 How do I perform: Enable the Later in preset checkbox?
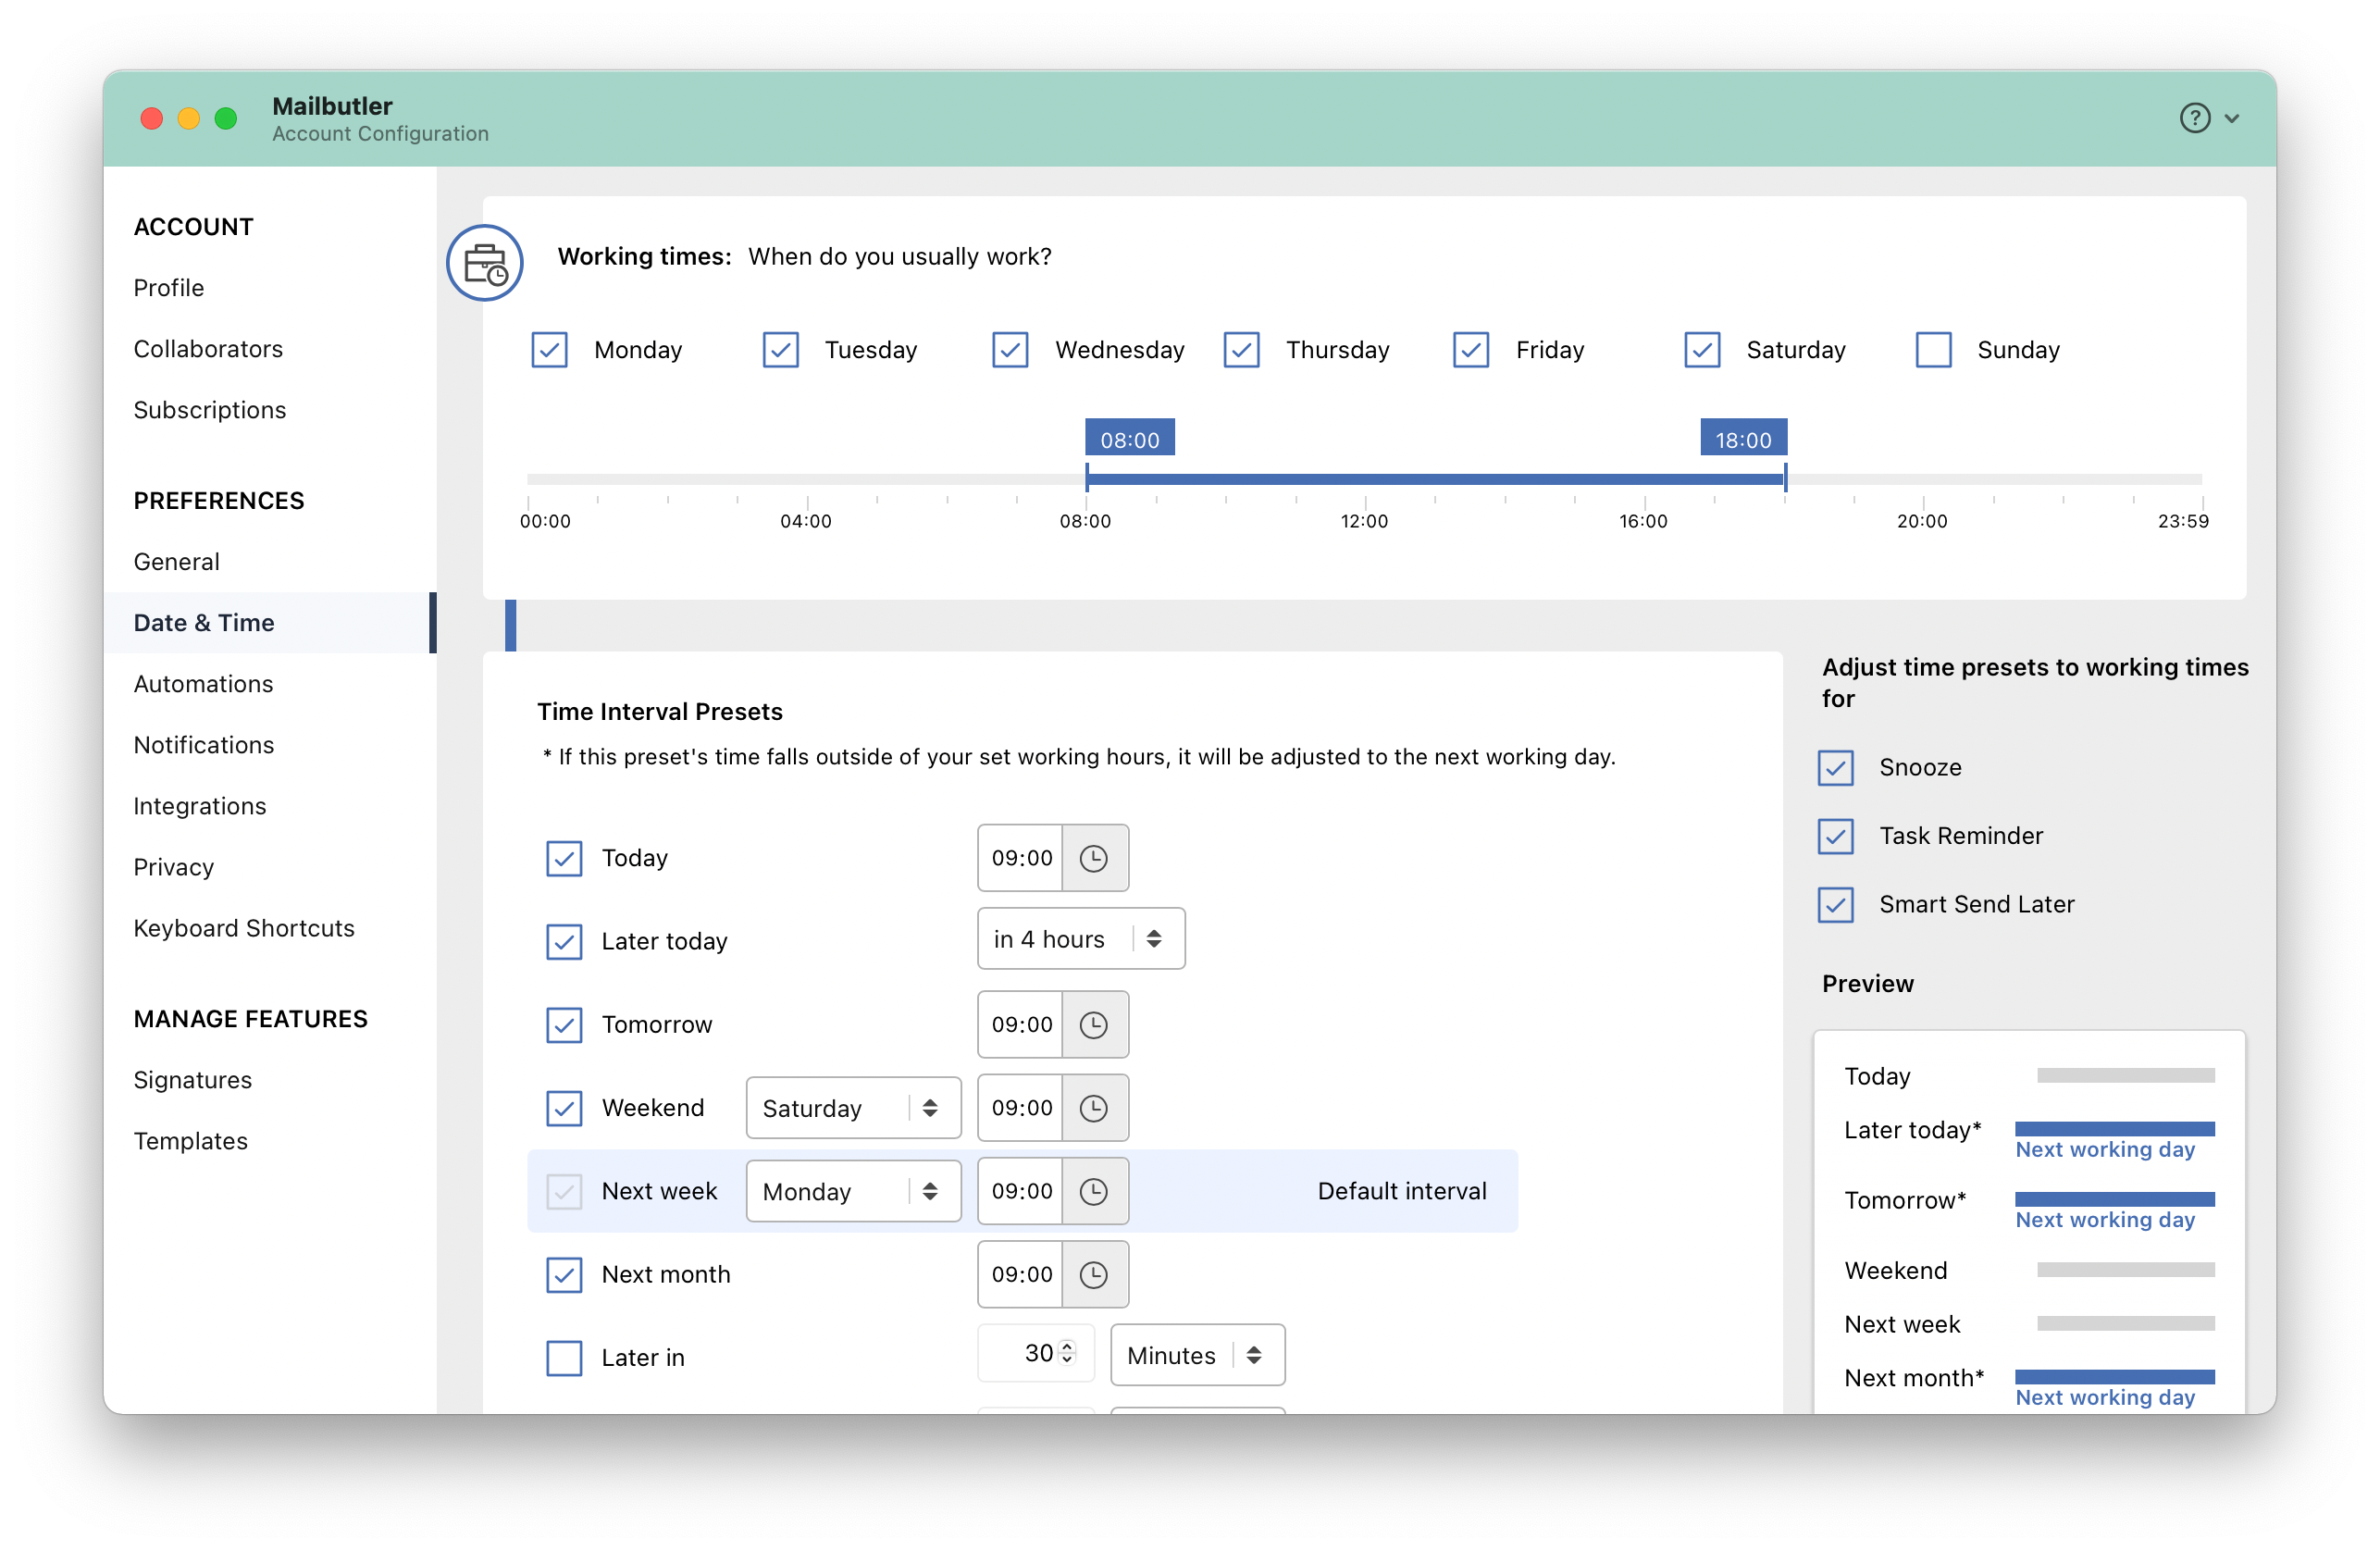[565, 1358]
